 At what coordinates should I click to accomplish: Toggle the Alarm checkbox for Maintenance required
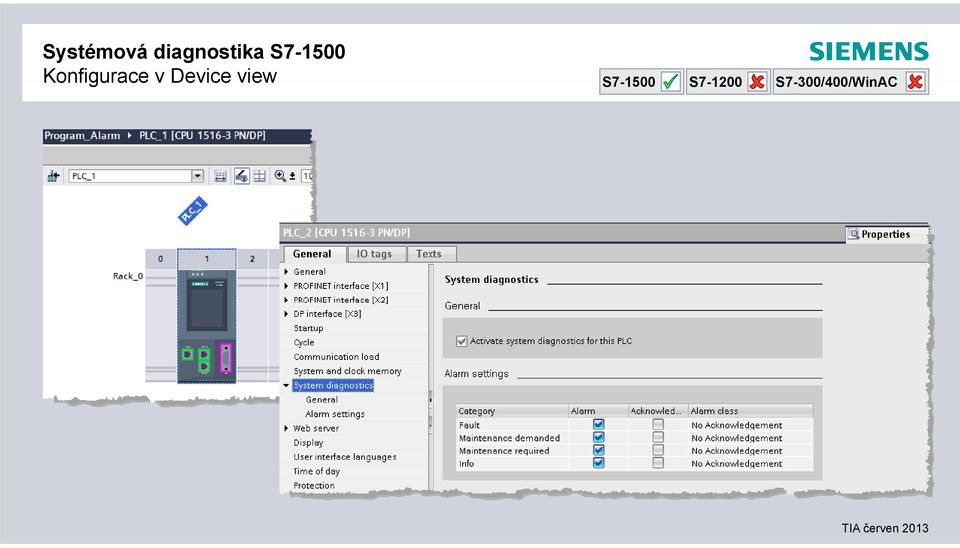click(599, 450)
